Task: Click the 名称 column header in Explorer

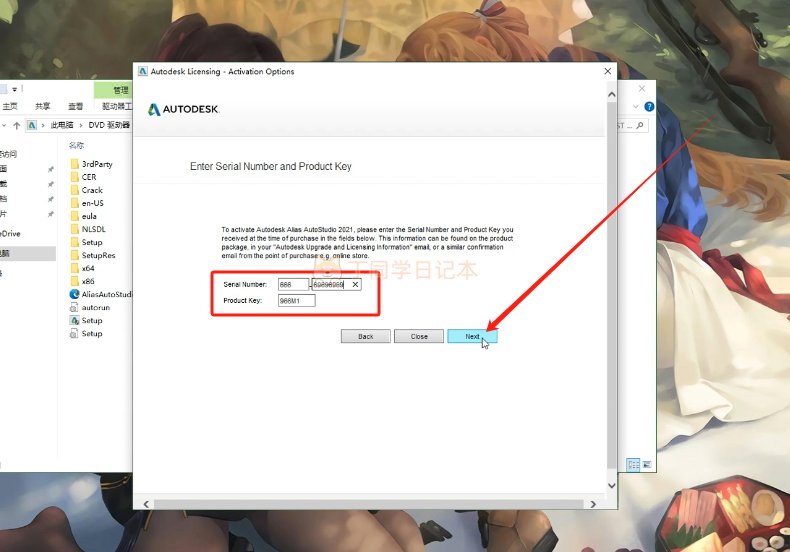Action: [x=76, y=145]
